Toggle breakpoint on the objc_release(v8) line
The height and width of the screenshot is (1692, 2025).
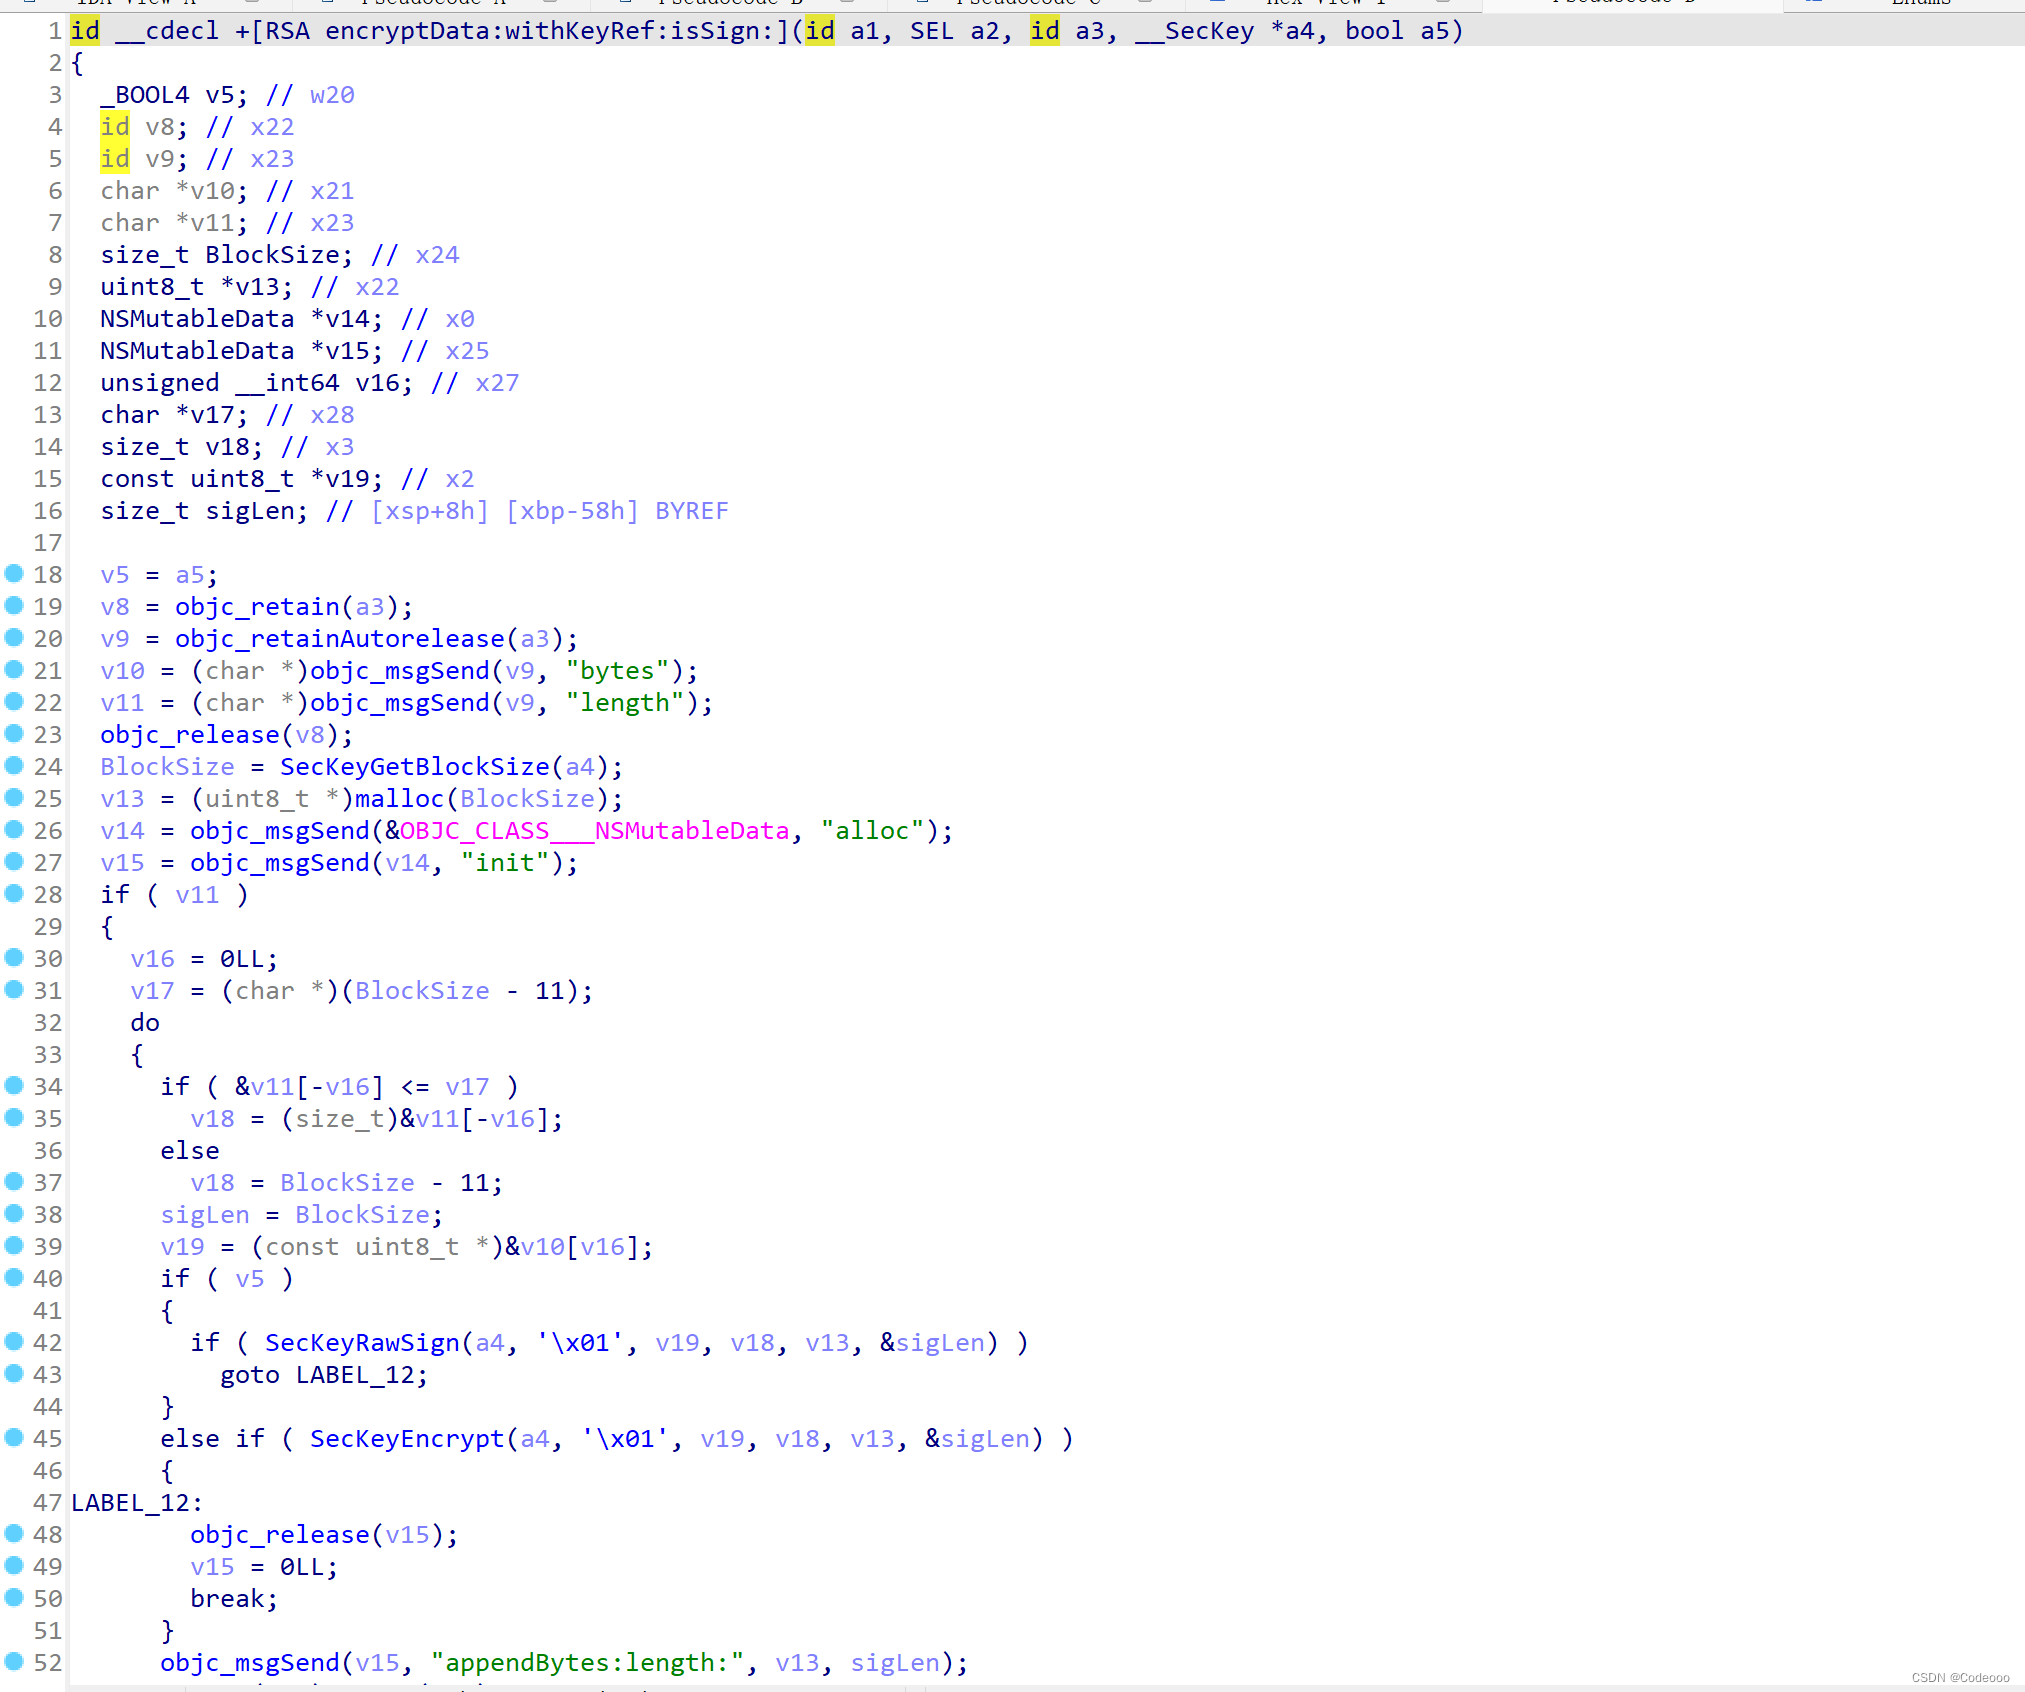coord(14,733)
